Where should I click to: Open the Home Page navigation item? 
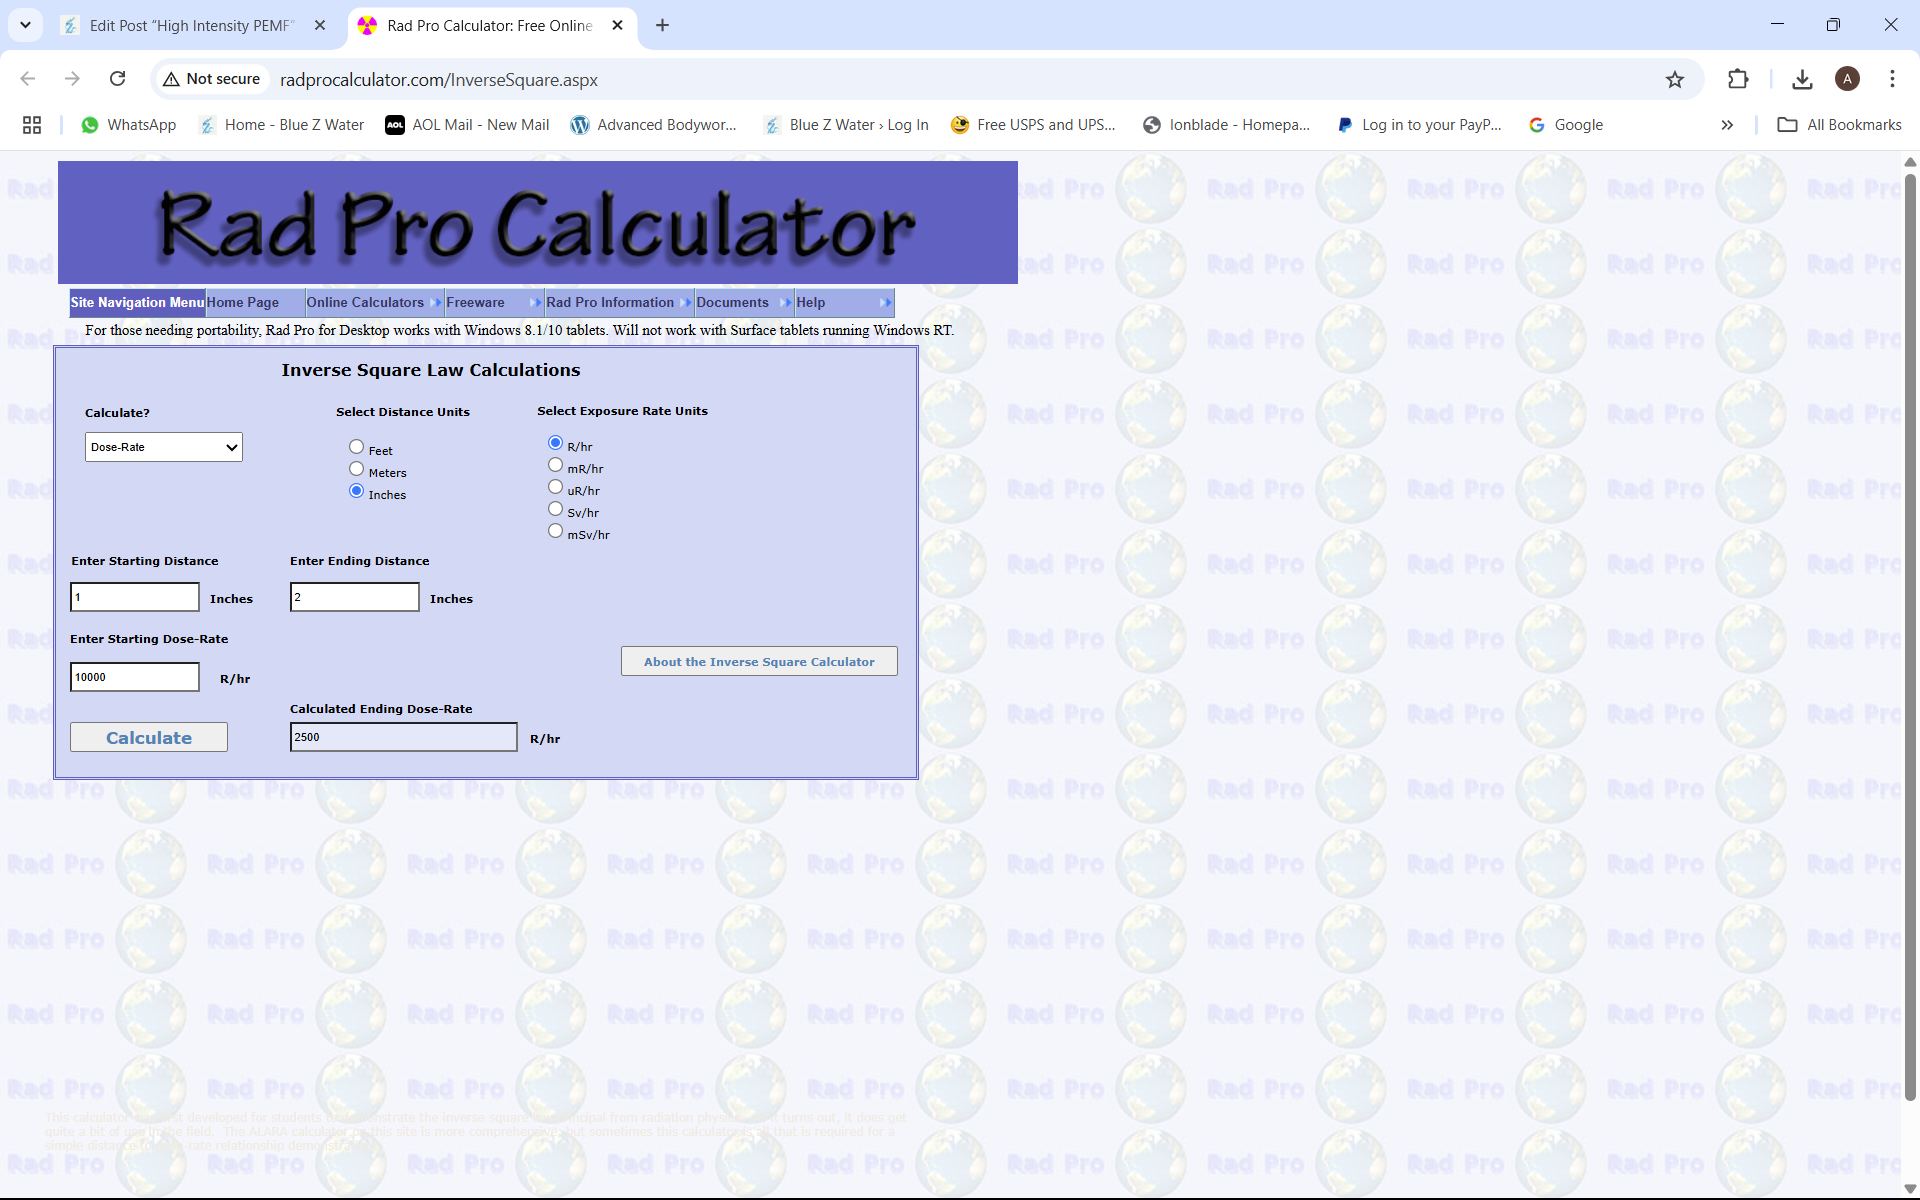pos(243,303)
